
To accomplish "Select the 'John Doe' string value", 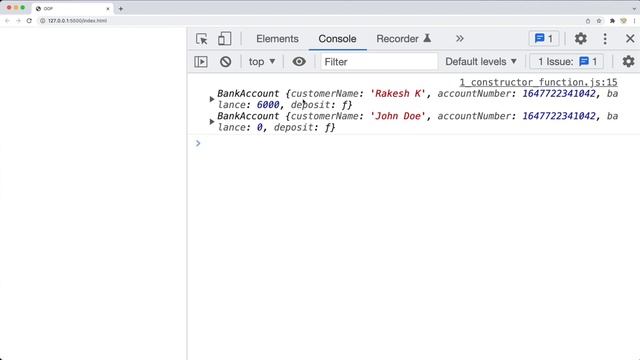I will pos(398,116).
